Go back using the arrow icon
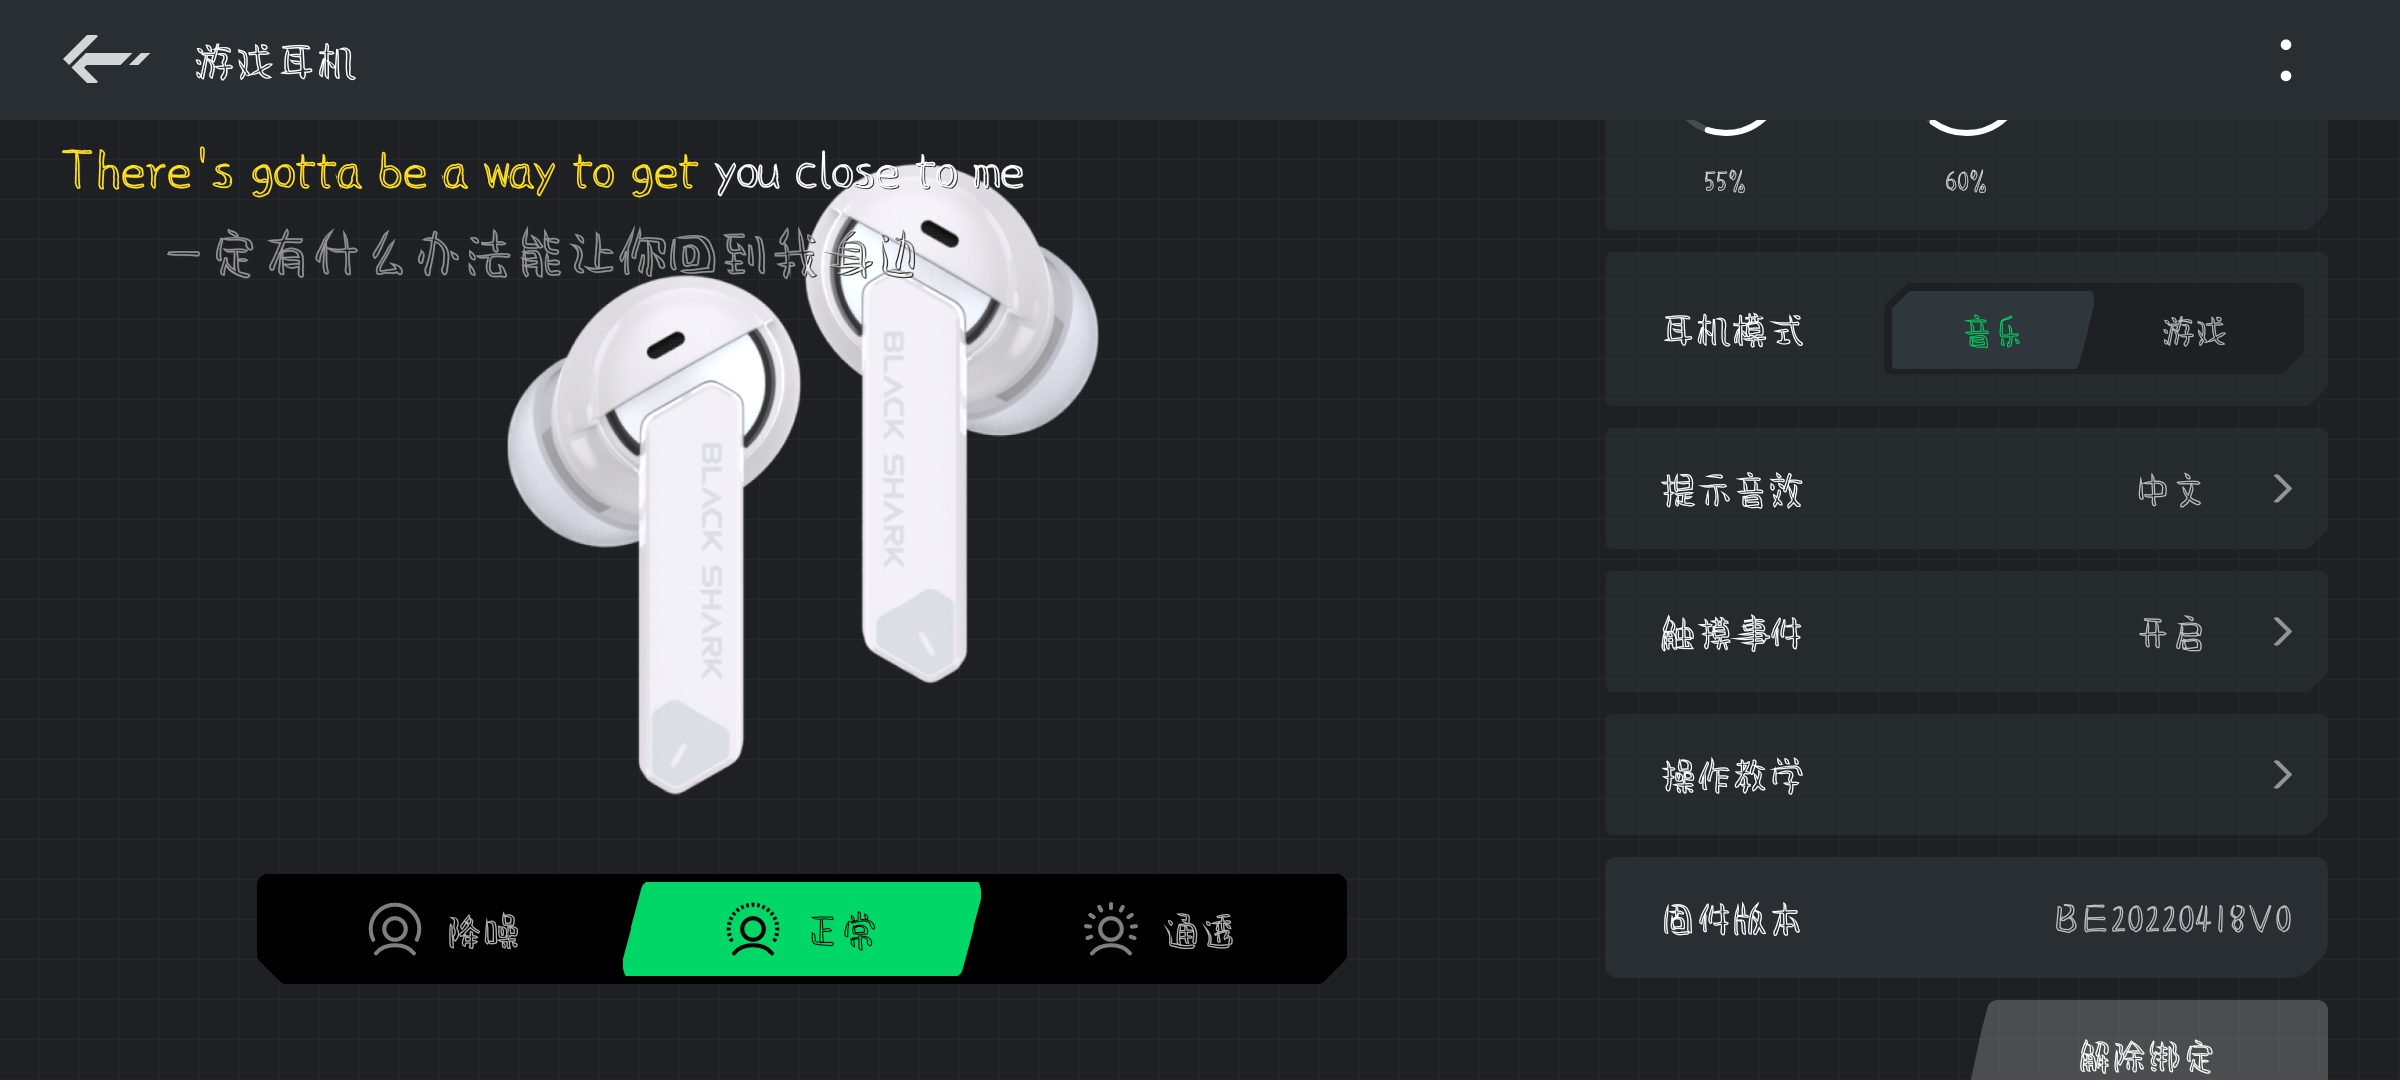Image resolution: width=2400 pixels, height=1080 pixels. click(105, 59)
